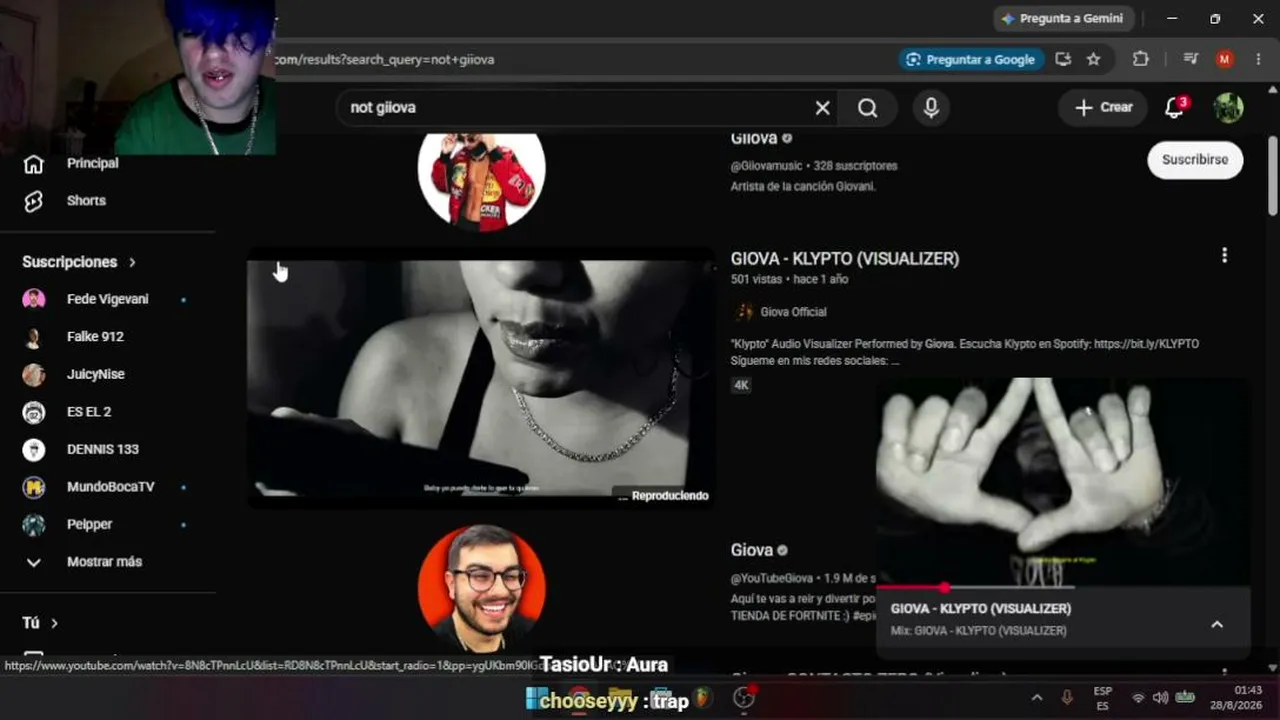Open Chrome media controls icon
The height and width of the screenshot is (720, 1280).
(1190, 59)
